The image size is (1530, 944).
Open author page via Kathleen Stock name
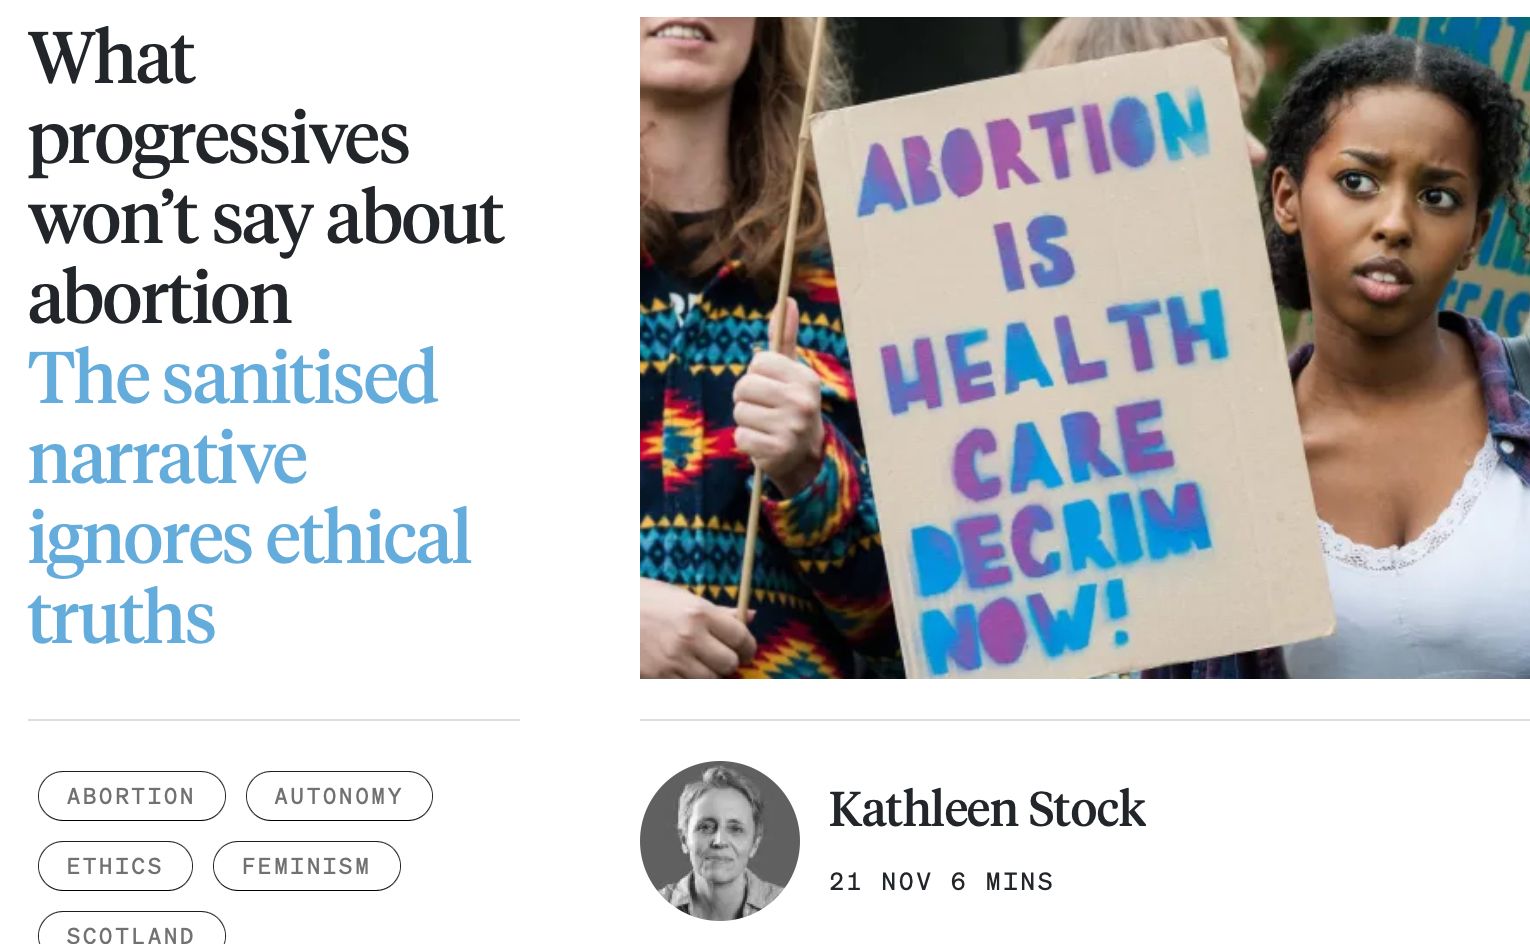coord(987,808)
